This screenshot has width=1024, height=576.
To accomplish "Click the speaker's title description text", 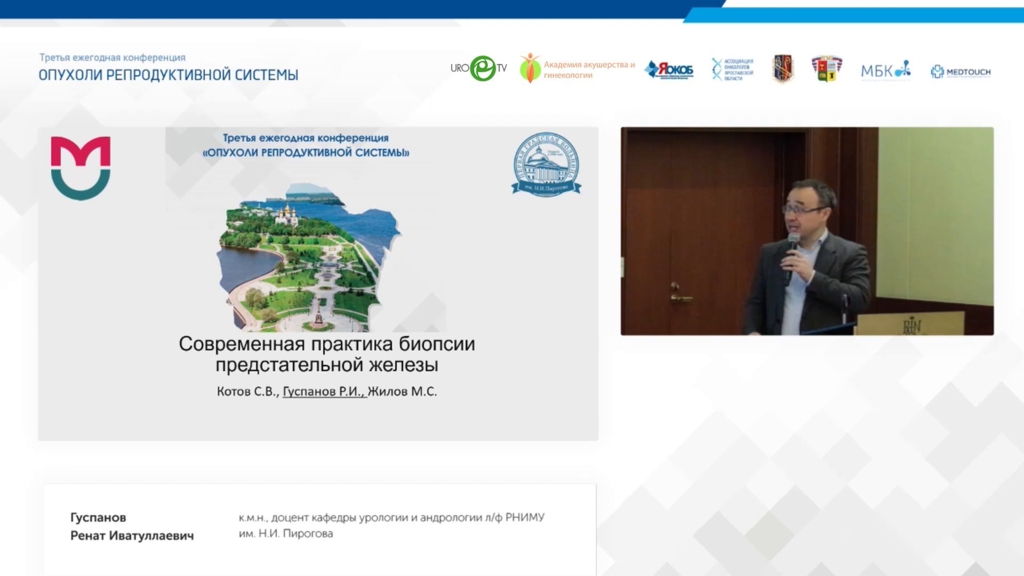I will (391, 525).
